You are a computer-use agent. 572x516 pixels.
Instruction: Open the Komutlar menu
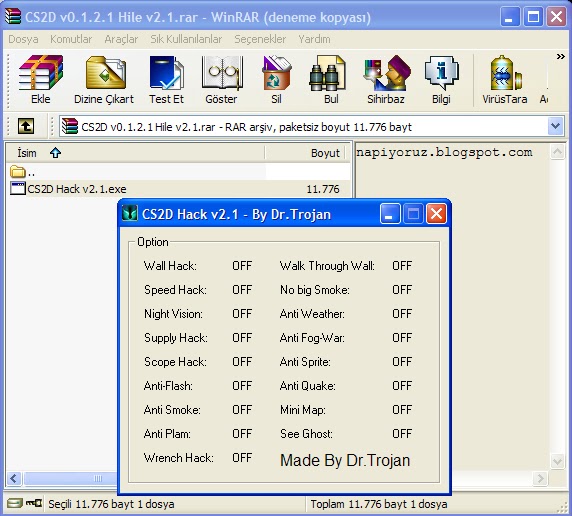[71, 39]
